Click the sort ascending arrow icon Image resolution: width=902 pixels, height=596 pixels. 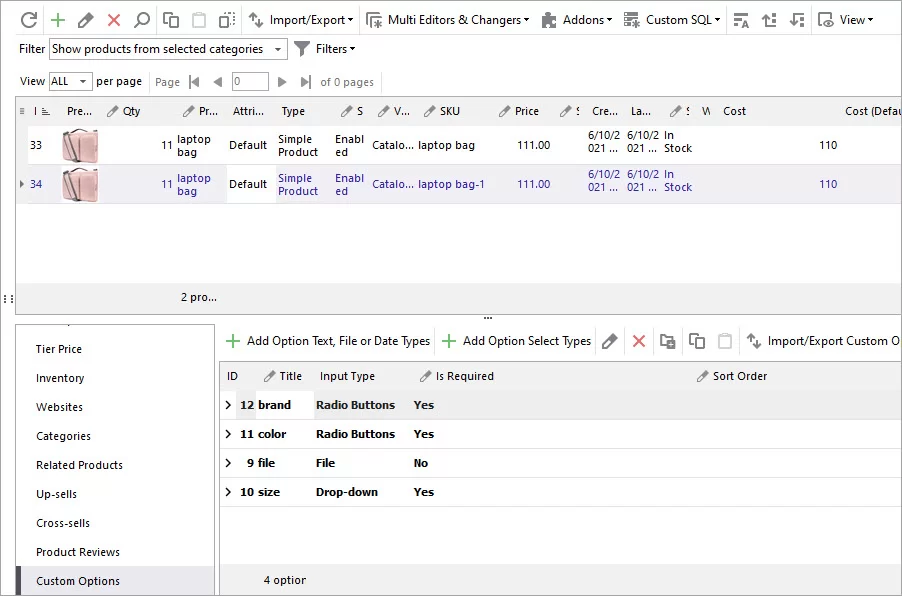pos(769,20)
